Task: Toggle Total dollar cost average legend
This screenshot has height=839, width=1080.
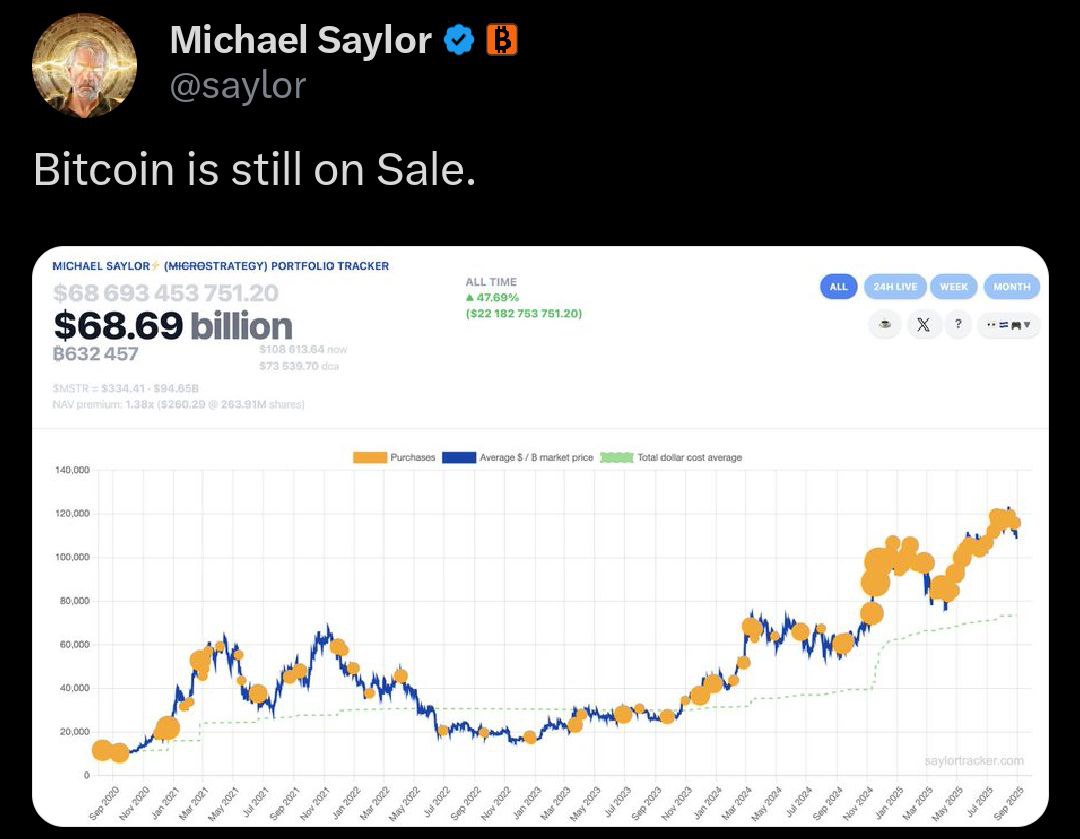Action: [x=672, y=457]
